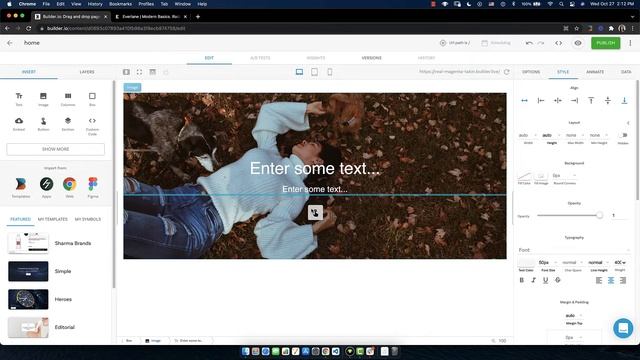Screen dimensions: 640x360
Task: Open the Max Width dropdown
Action: tap(575, 135)
